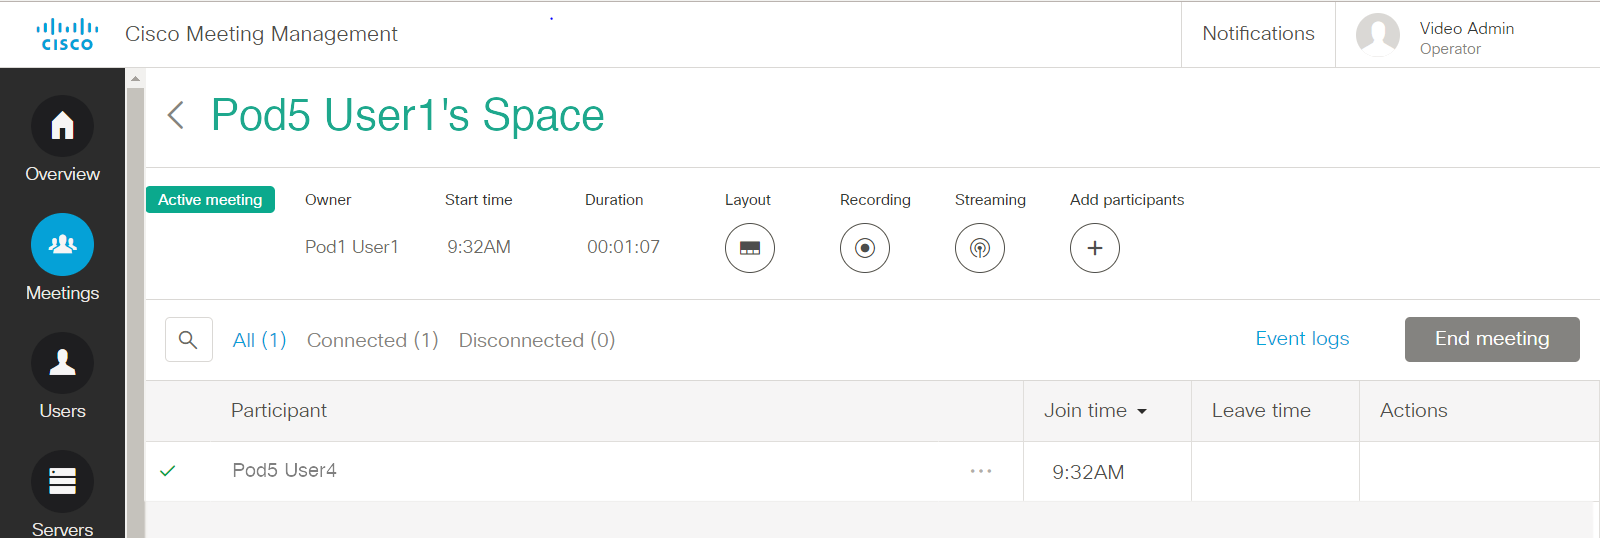Select the All (1) filter tab

[259, 340]
